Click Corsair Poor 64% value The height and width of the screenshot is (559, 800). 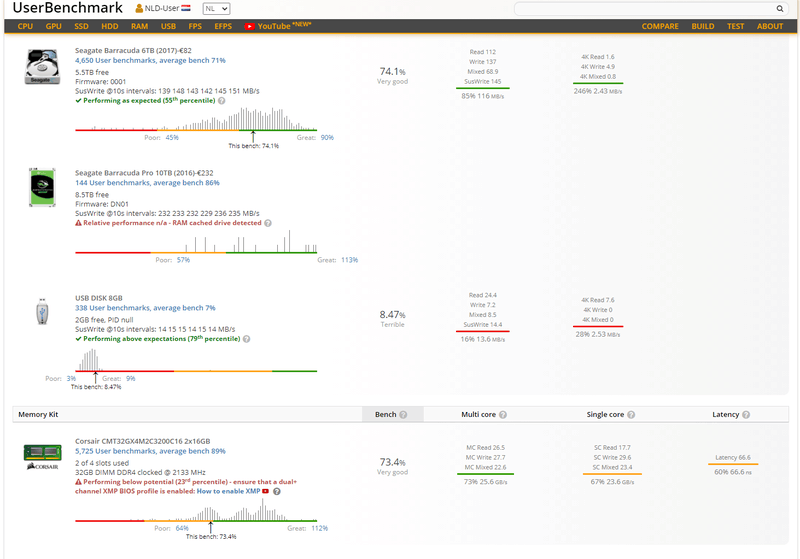[182, 528]
